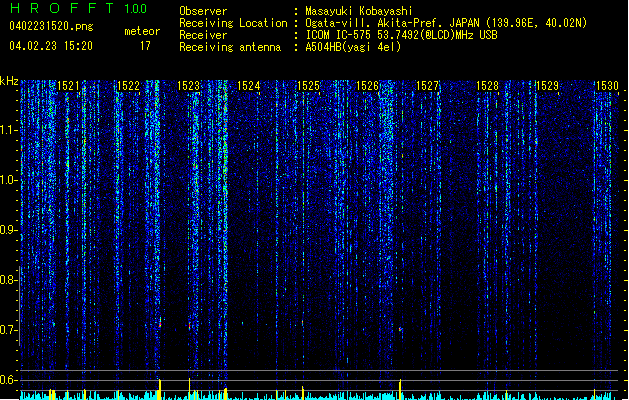Click the 1526 time marker
Viewport: 629px width, 400px height.
[367, 86]
